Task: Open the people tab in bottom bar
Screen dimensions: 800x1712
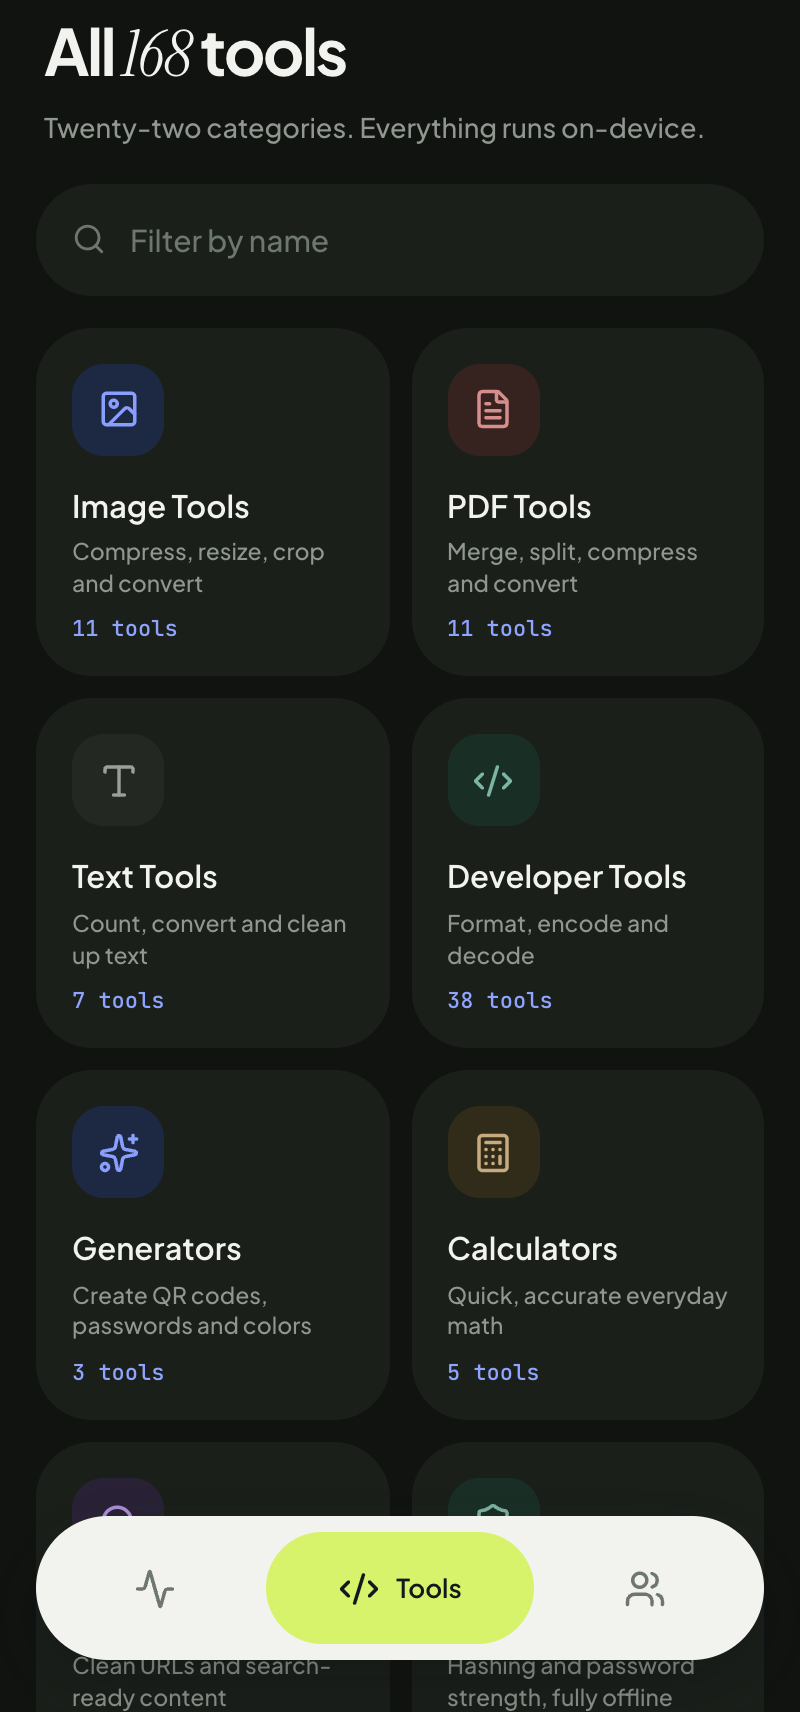Action: point(645,1588)
